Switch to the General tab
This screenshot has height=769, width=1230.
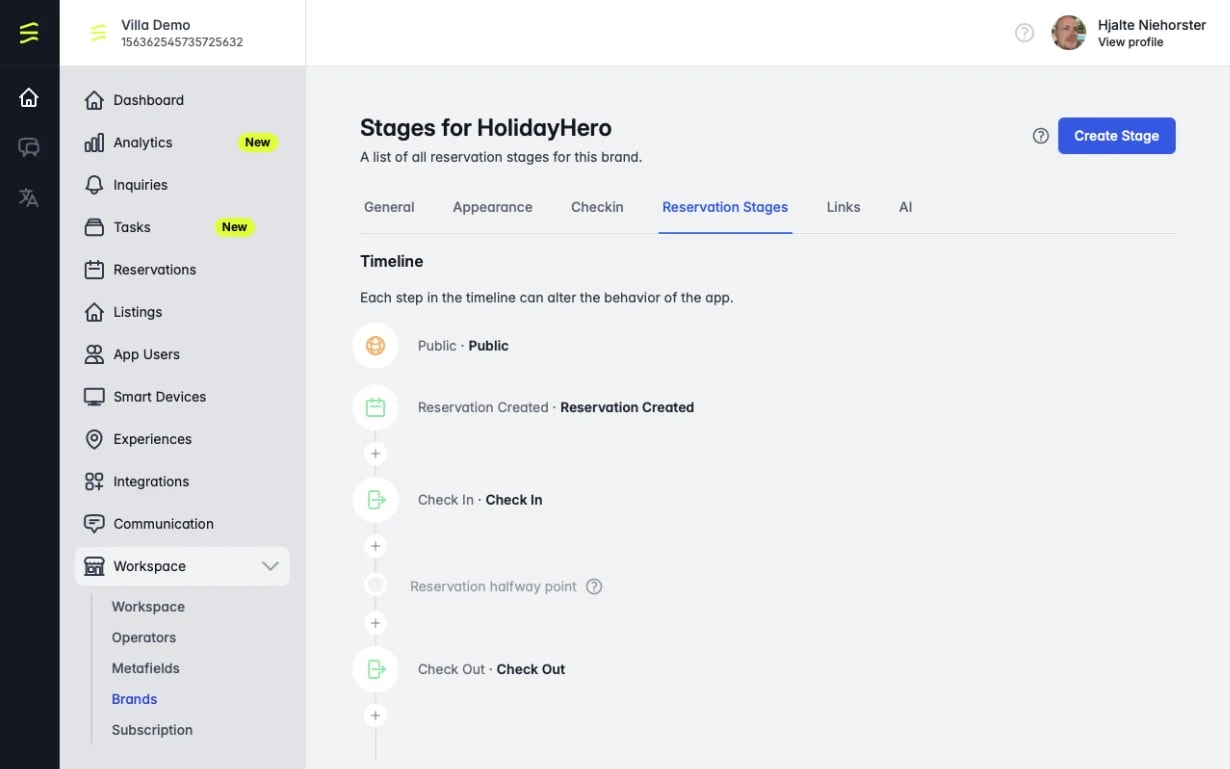tap(389, 207)
